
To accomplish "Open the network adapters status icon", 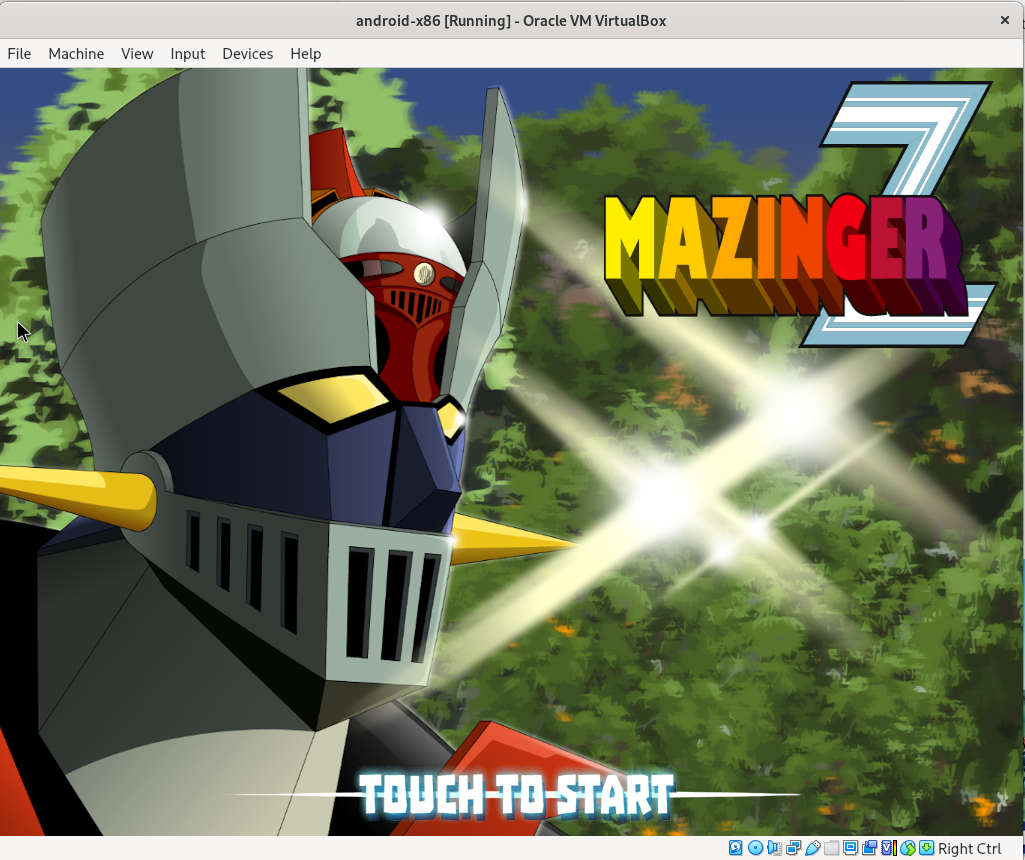I will [793, 848].
